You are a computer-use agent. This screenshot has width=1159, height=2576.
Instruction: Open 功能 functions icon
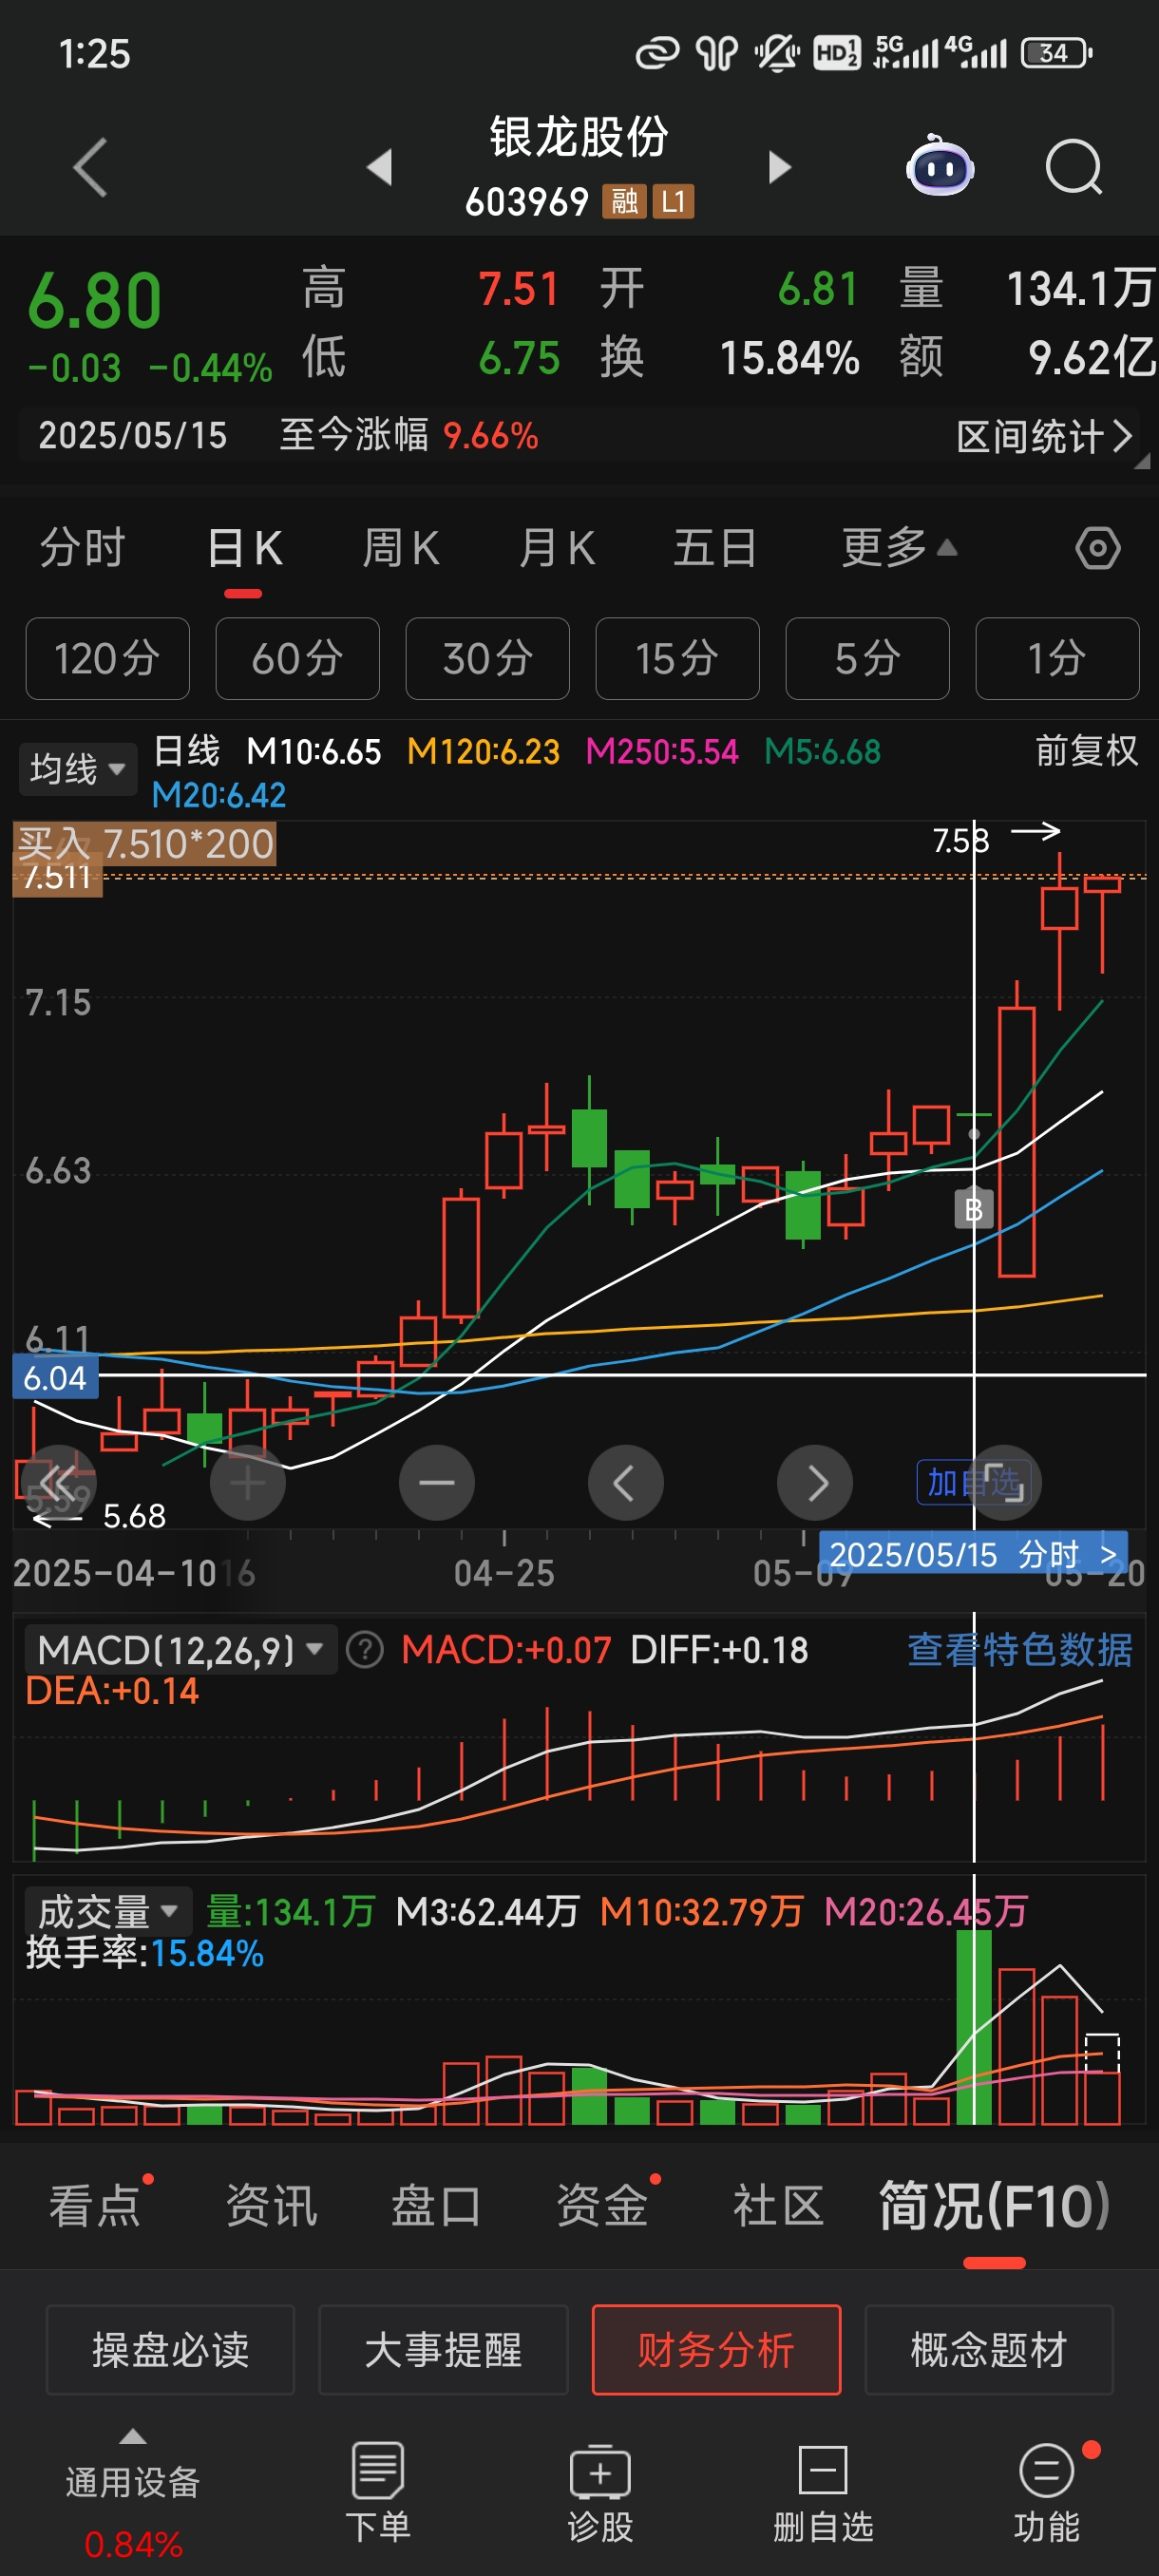(x=1047, y=2493)
